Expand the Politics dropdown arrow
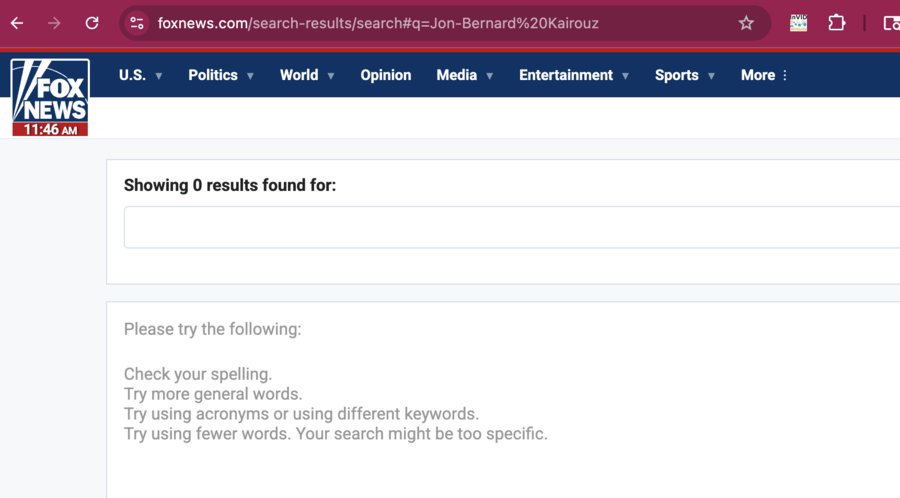Viewport: 900px width, 498px height. [x=251, y=76]
